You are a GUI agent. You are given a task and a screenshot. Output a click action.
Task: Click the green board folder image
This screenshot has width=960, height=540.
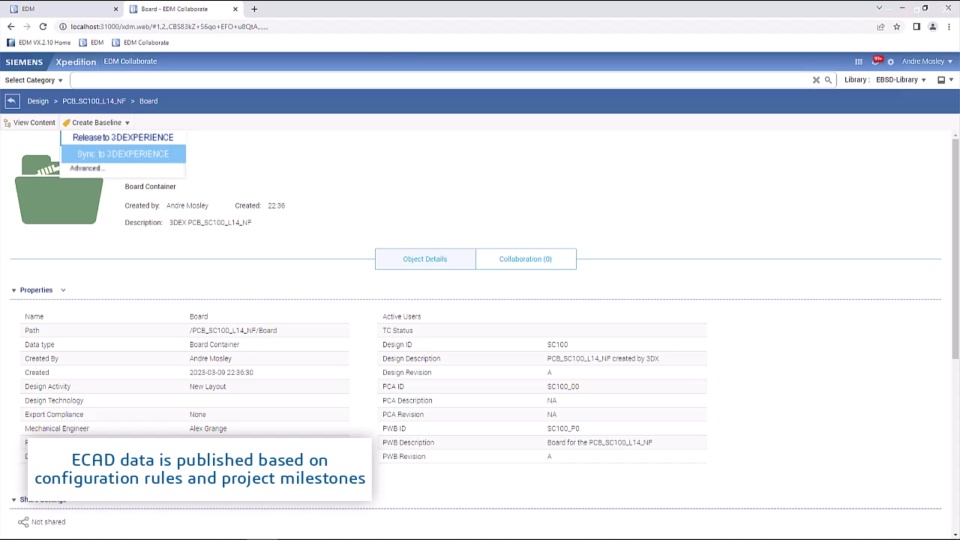tap(59, 189)
